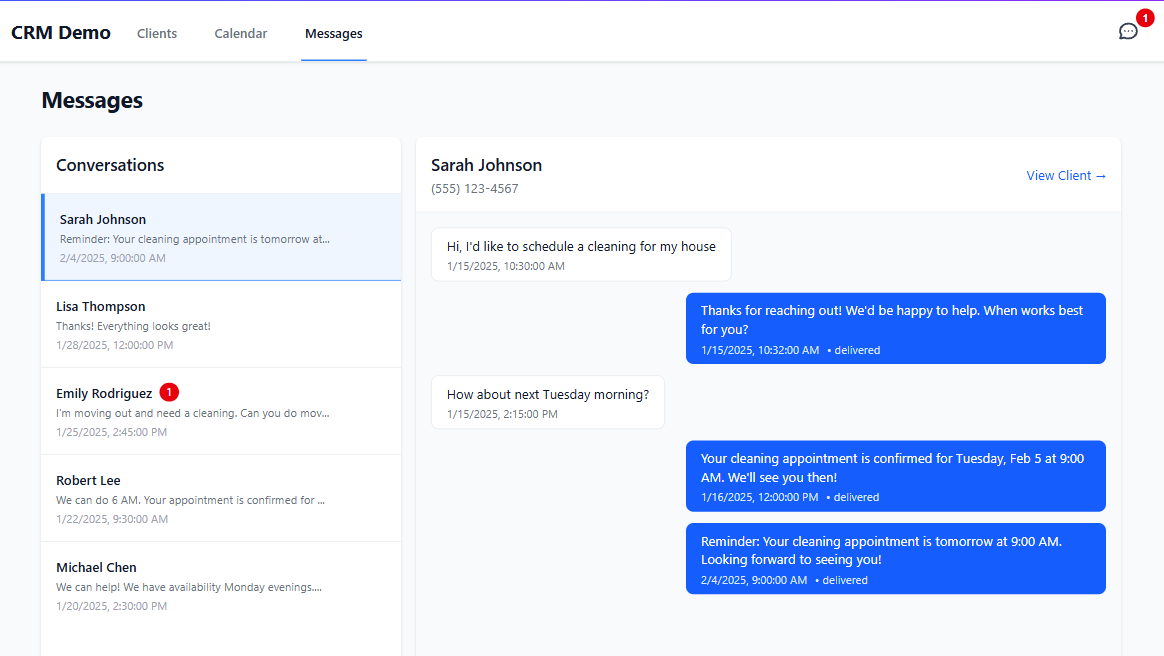
Task: Click Emily Rodriguez's unread message badge
Action: [169, 392]
